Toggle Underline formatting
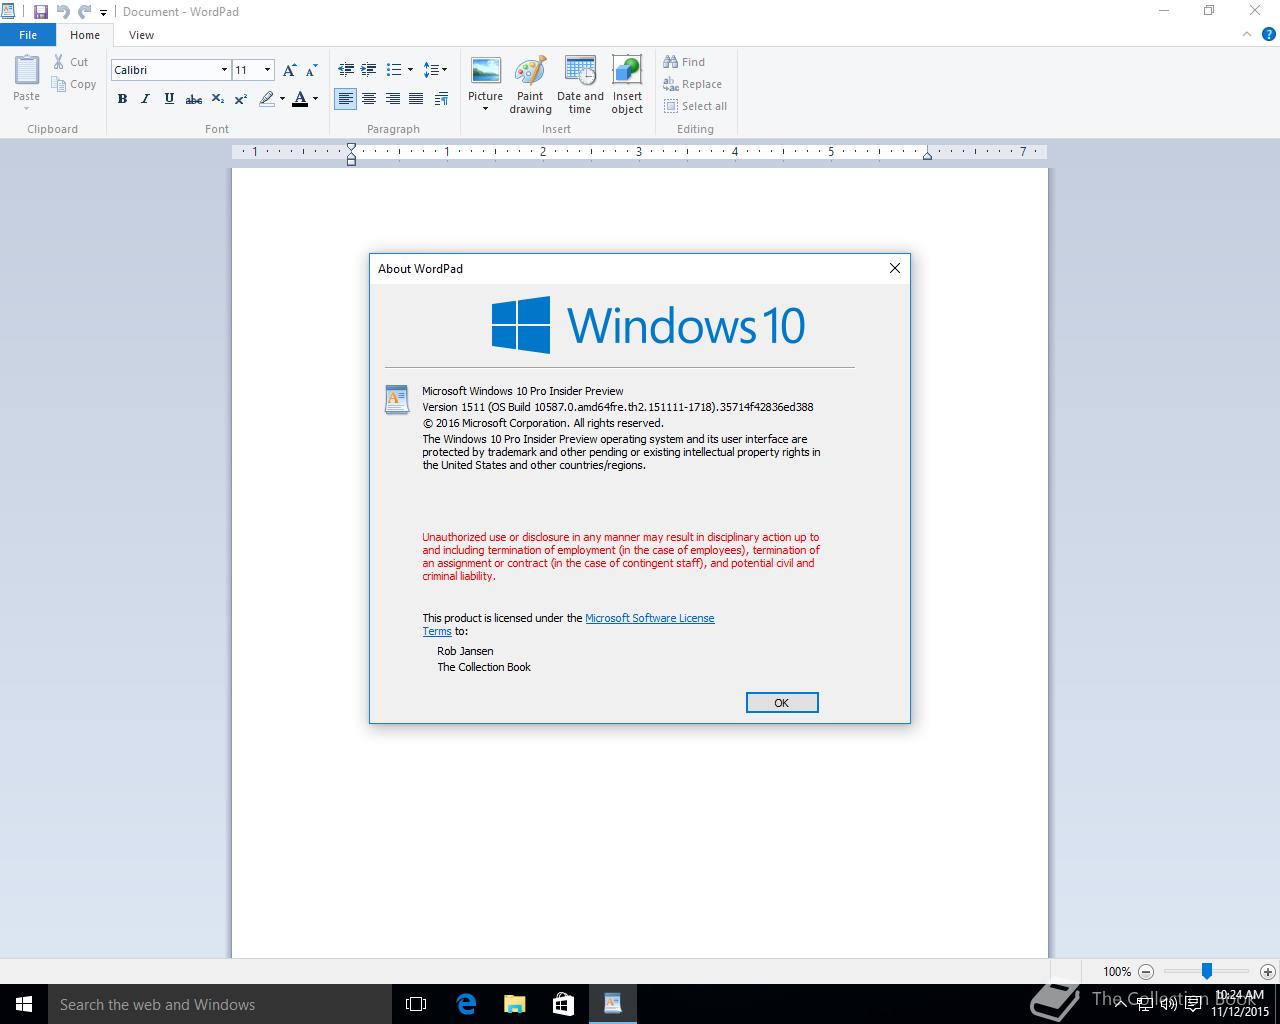Viewport: 1280px width, 1024px height. point(169,98)
